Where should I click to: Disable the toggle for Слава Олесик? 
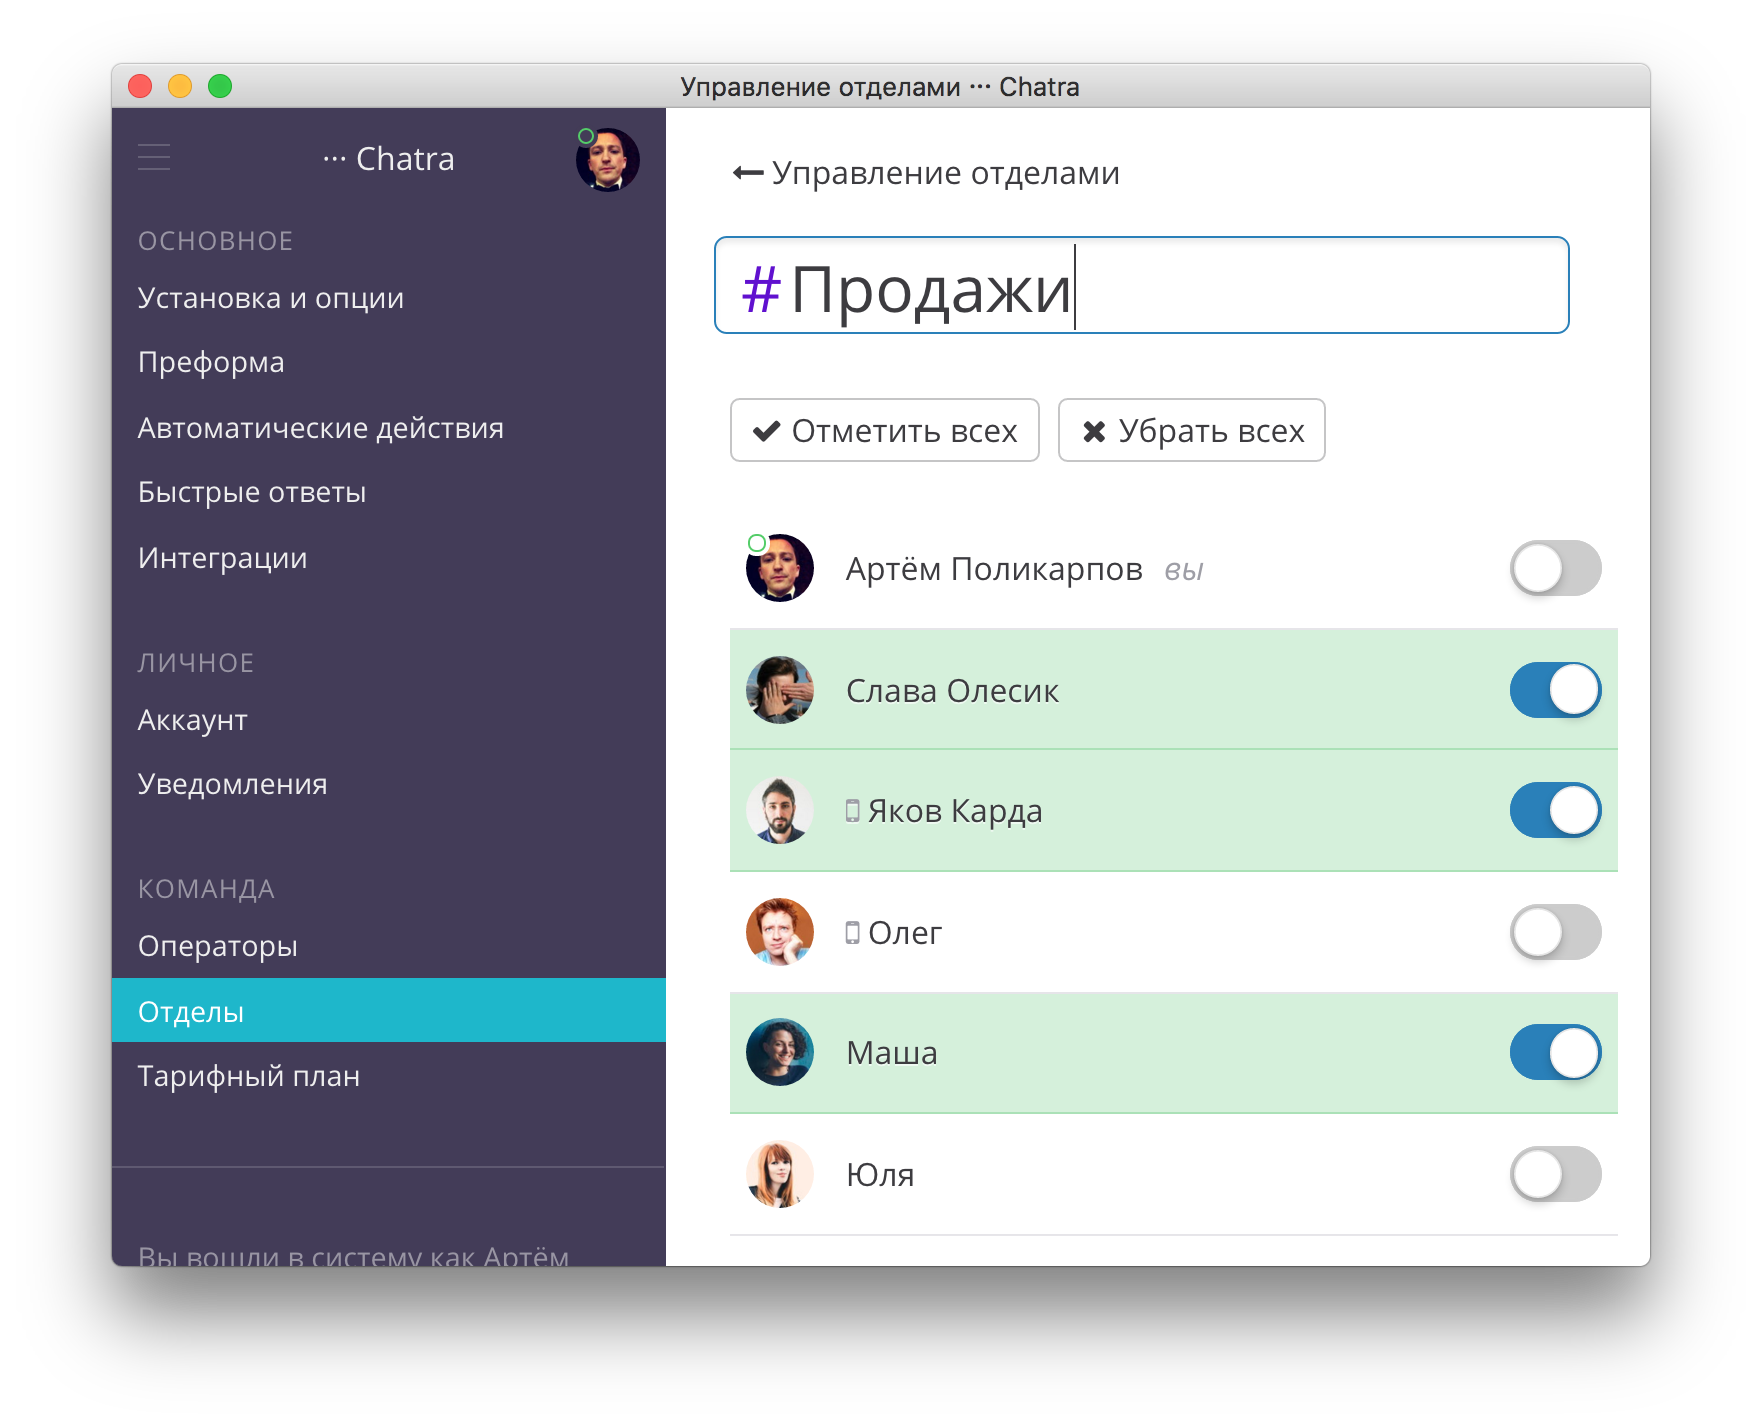1555,690
